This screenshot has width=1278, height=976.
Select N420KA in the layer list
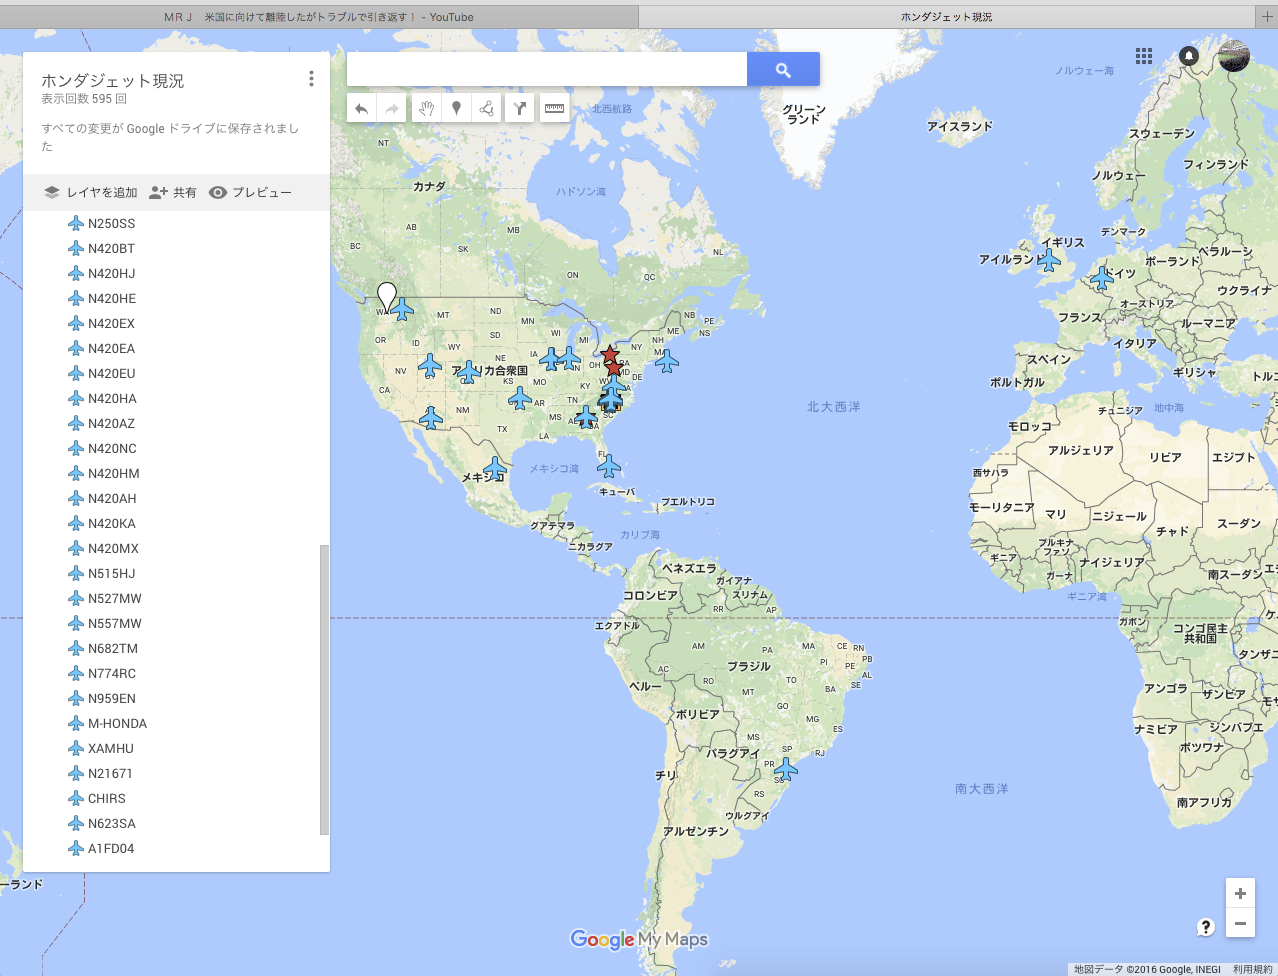[112, 523]
